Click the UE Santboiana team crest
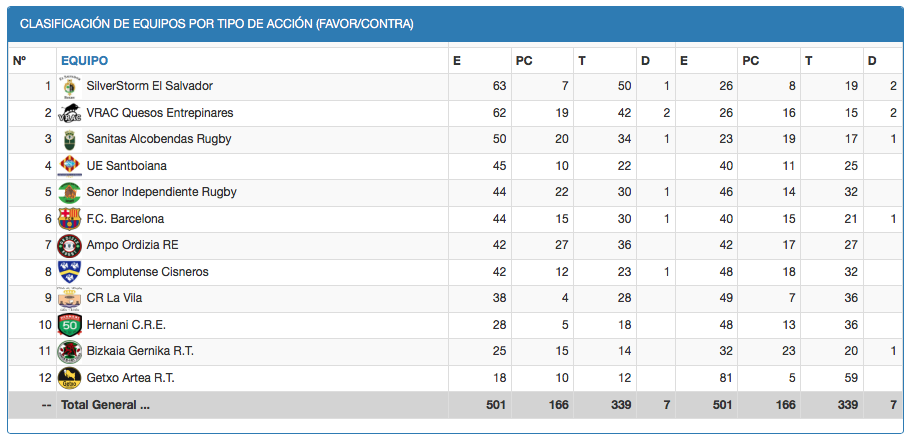 [69, 166]
